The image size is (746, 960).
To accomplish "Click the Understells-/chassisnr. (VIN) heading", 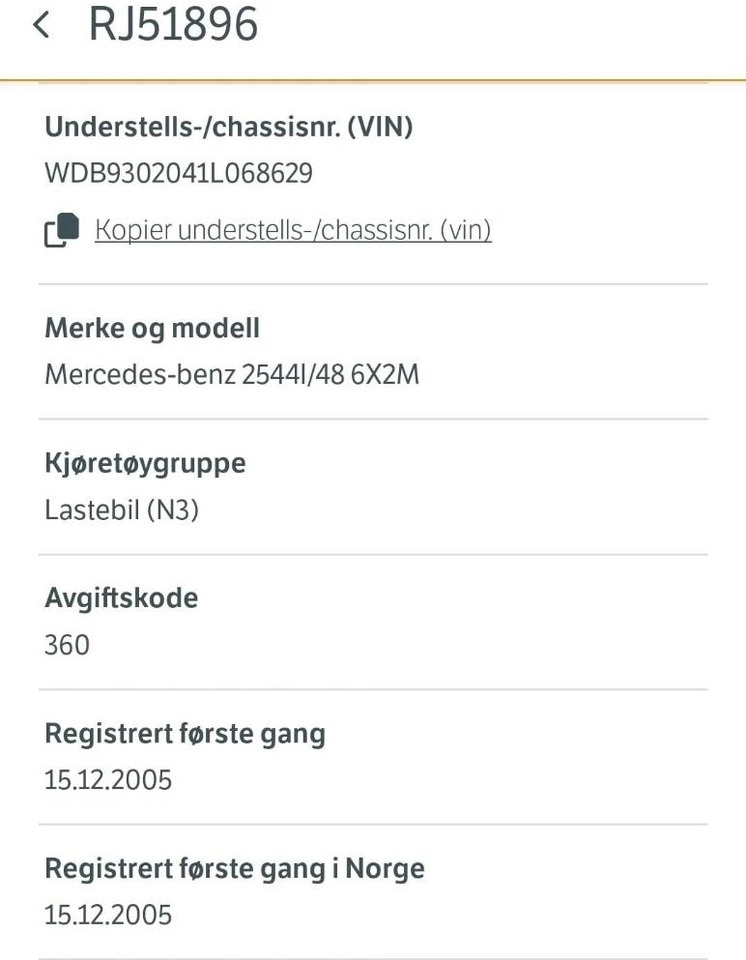I will [229, 127].
